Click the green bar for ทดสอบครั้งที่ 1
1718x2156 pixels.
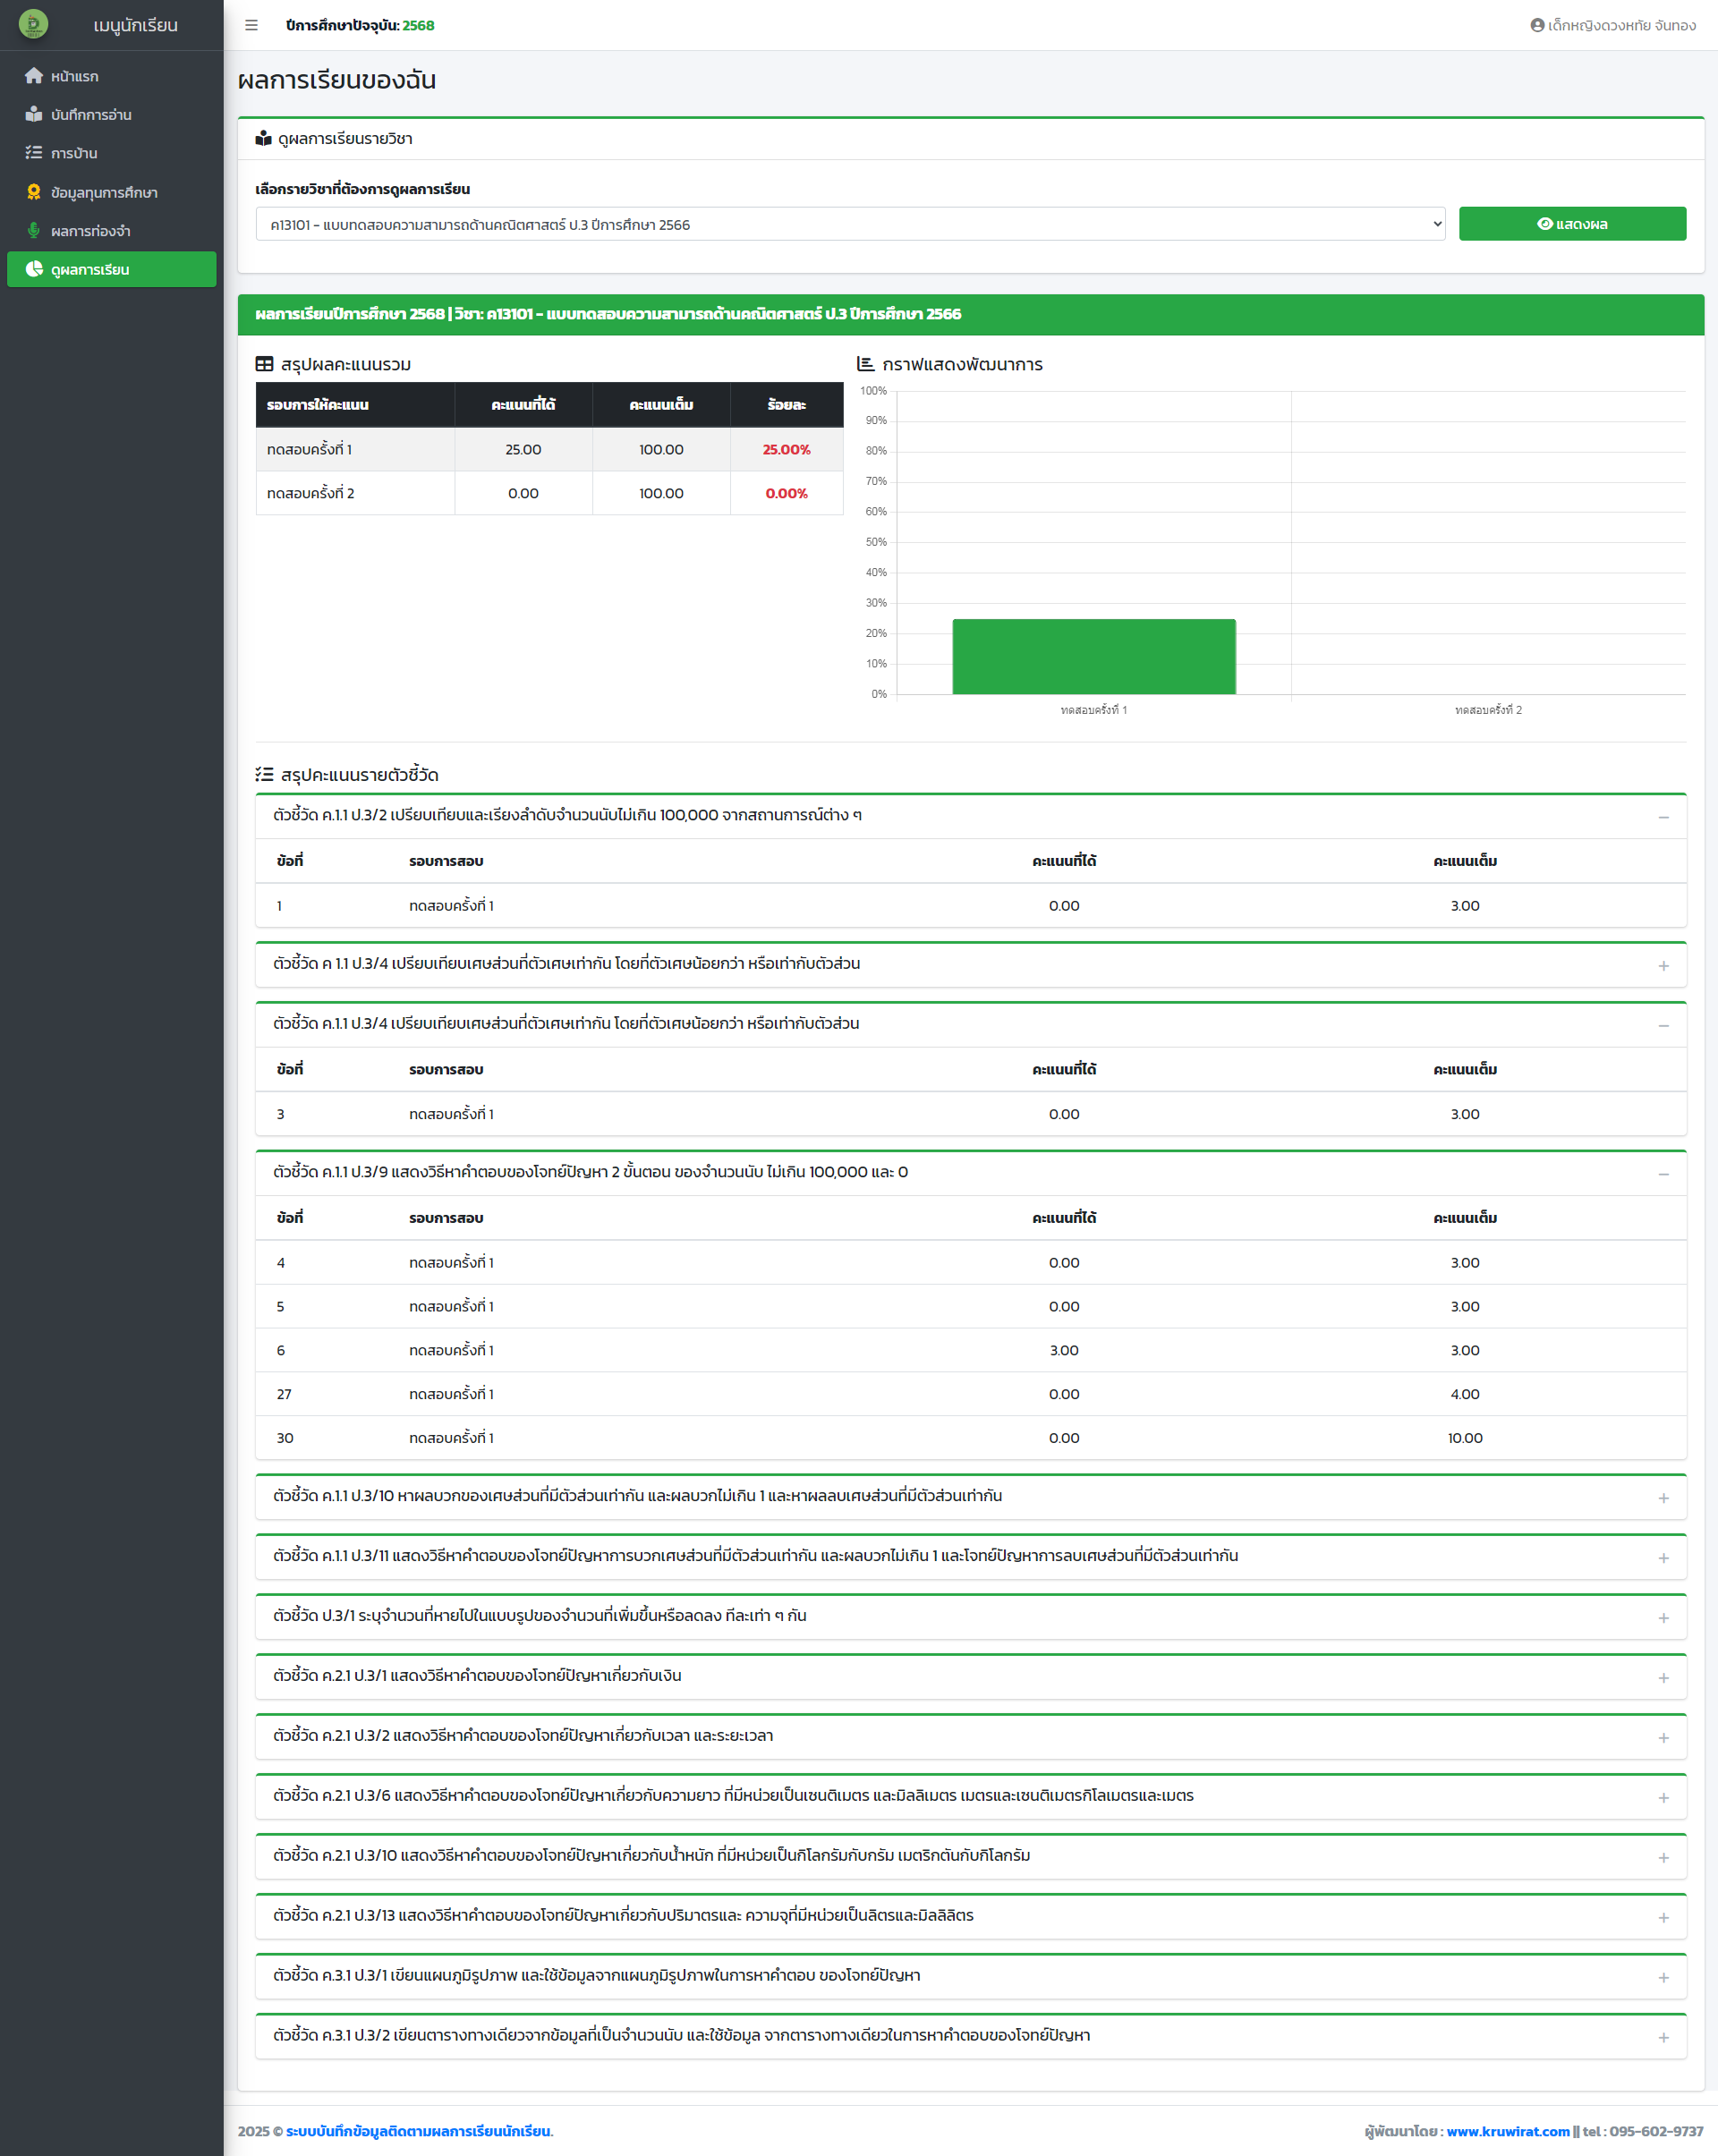pyautogui.click(x=1093, y=656)
